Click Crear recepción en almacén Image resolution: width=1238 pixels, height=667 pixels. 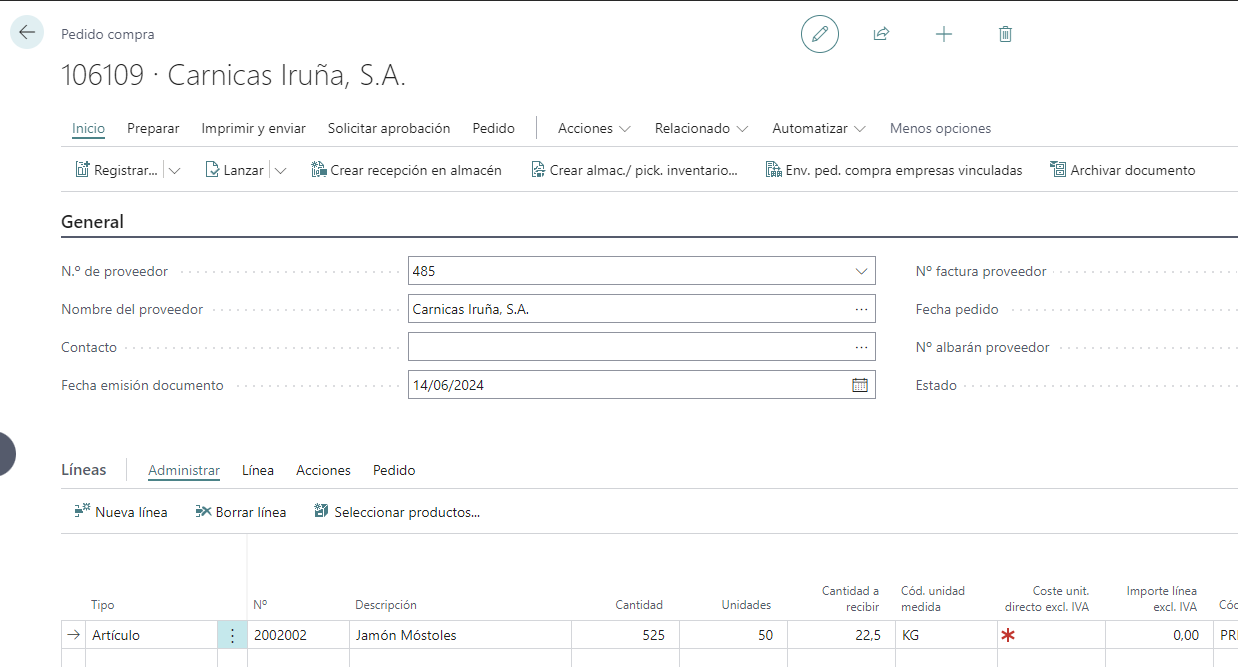(x=406, y=170)
